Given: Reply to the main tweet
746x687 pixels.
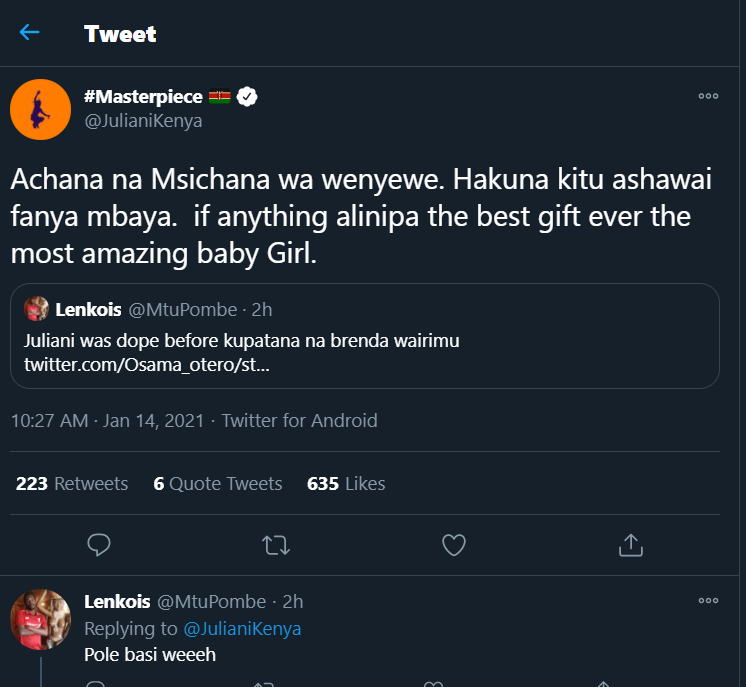Looking at the screenshot, I should coord(98,545).
